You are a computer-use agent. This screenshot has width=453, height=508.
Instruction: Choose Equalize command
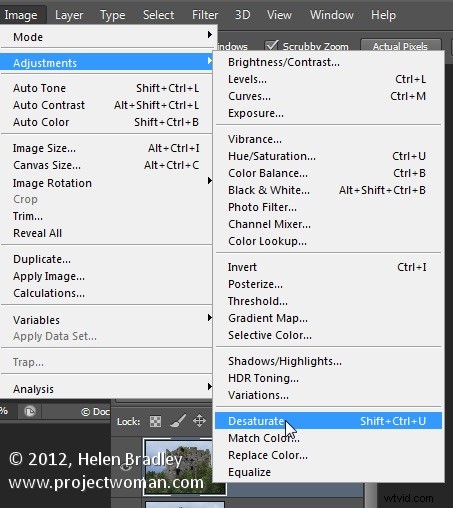click(328, 472)
